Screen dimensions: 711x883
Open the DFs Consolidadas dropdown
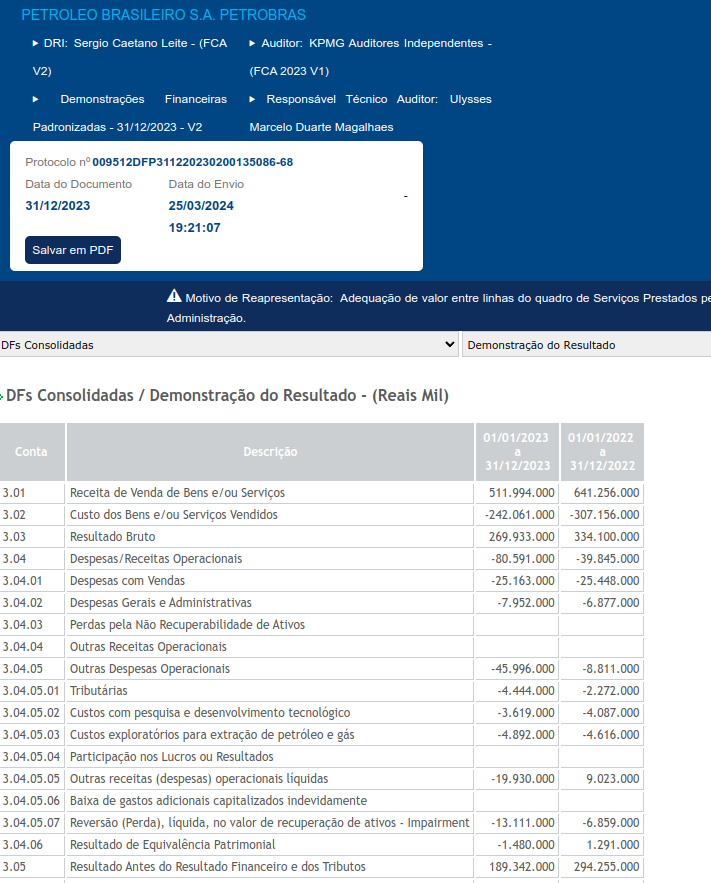[229, 345]
